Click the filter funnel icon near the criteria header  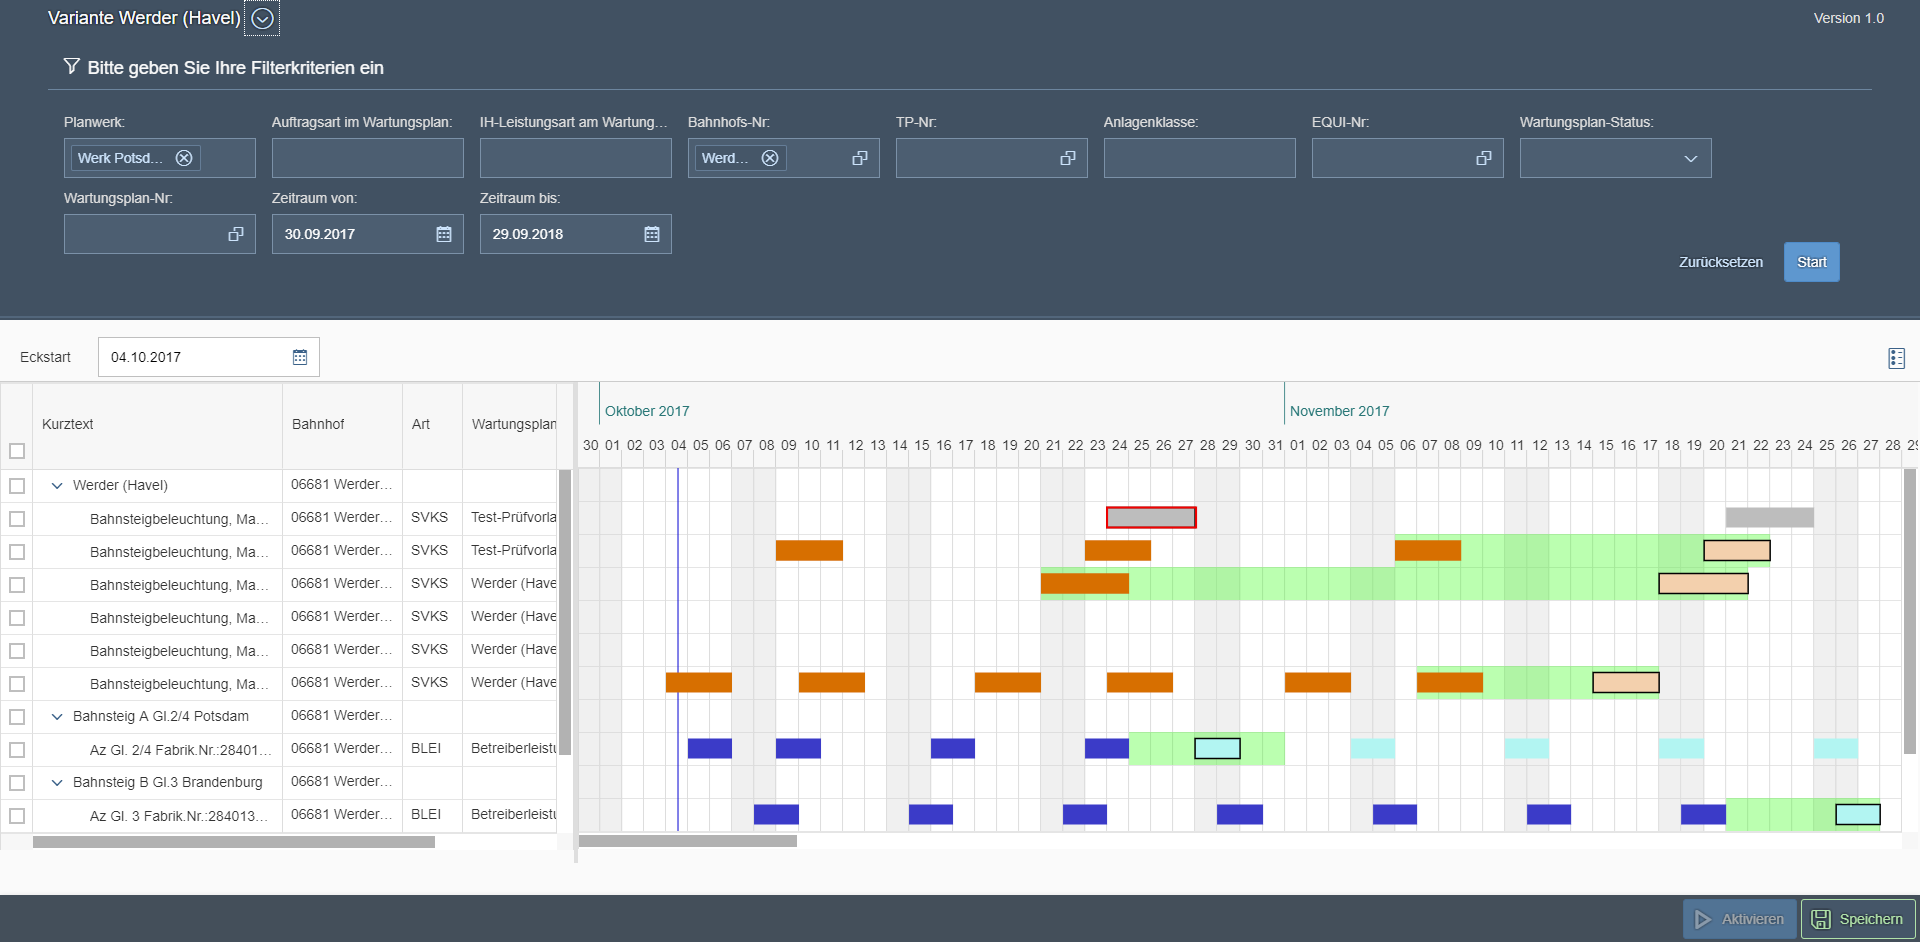70,66
